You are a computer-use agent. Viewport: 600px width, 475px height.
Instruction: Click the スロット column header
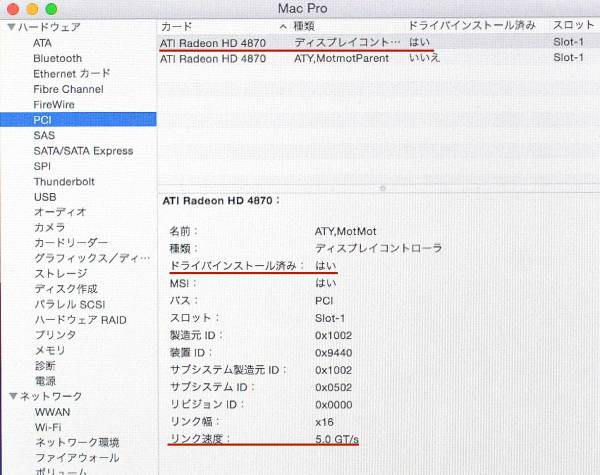pyautogui.click(x=572, y=24)
